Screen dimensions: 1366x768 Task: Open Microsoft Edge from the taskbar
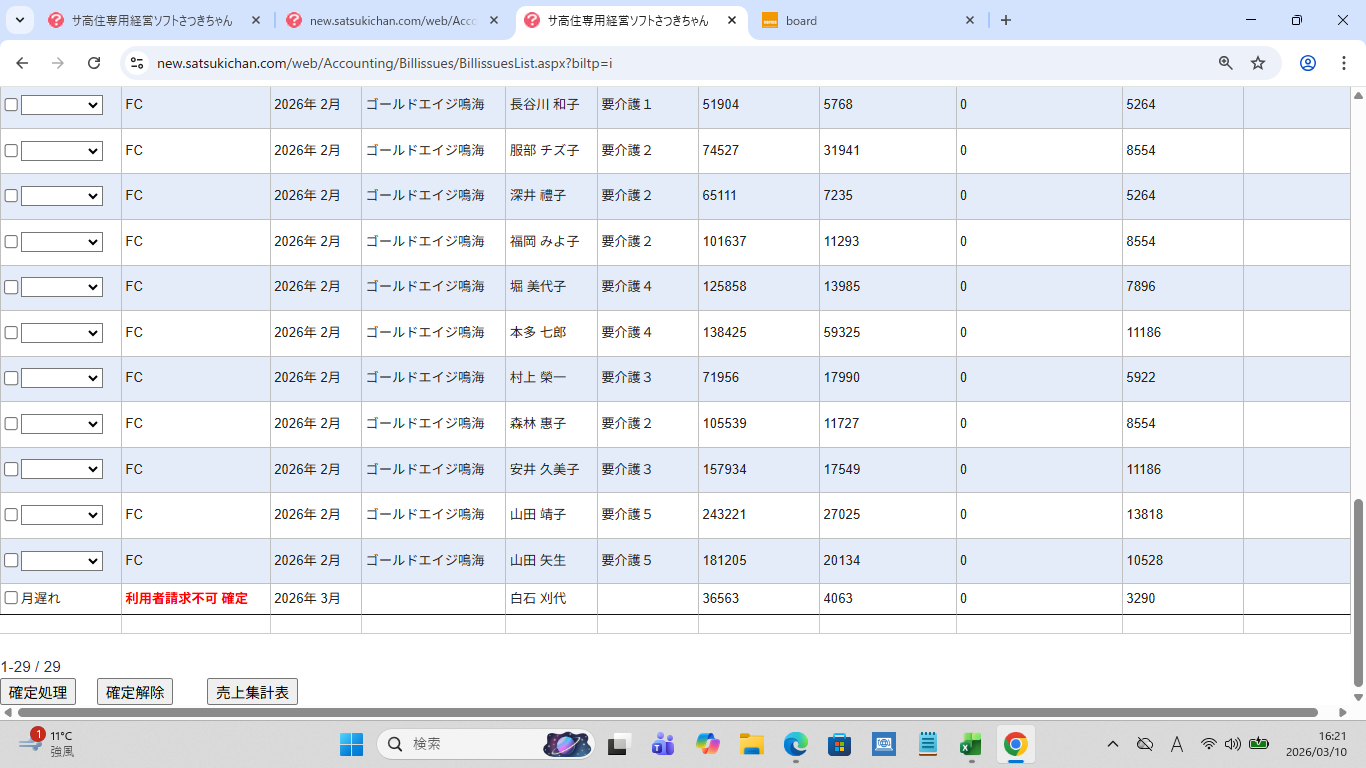[795, 744]
